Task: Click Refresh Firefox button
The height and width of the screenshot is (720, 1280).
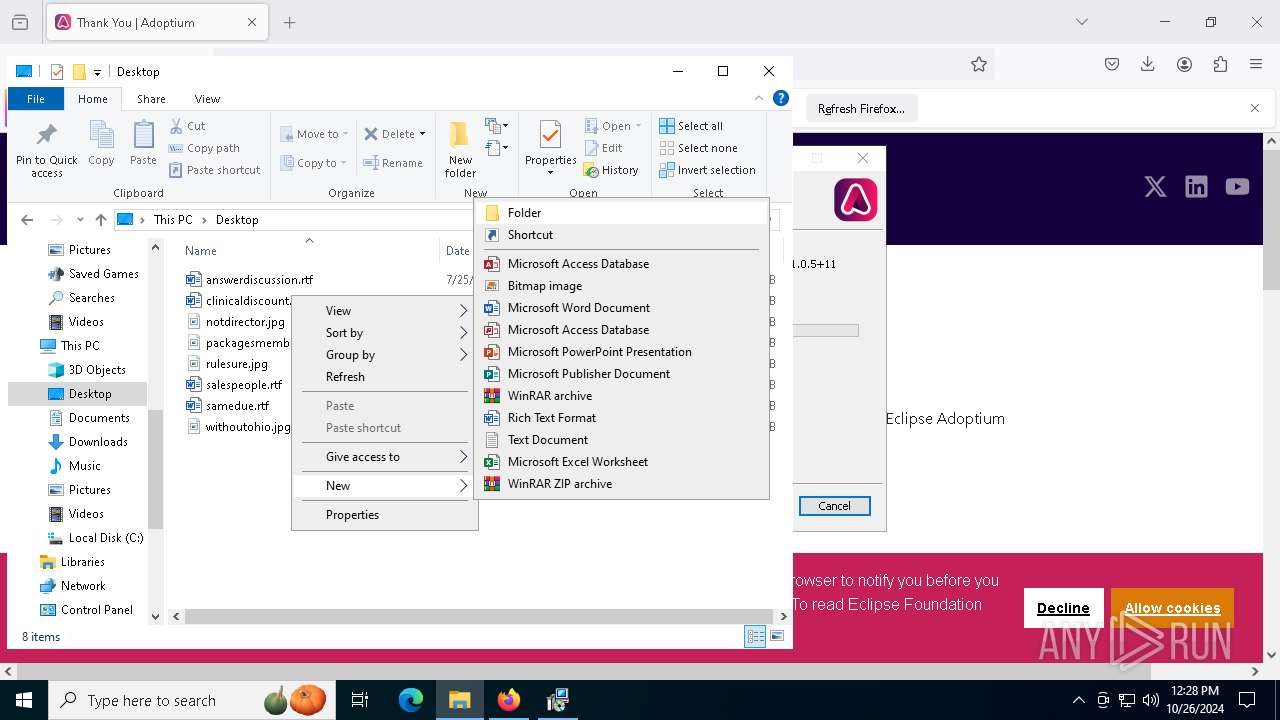Action: click(861, 109)
